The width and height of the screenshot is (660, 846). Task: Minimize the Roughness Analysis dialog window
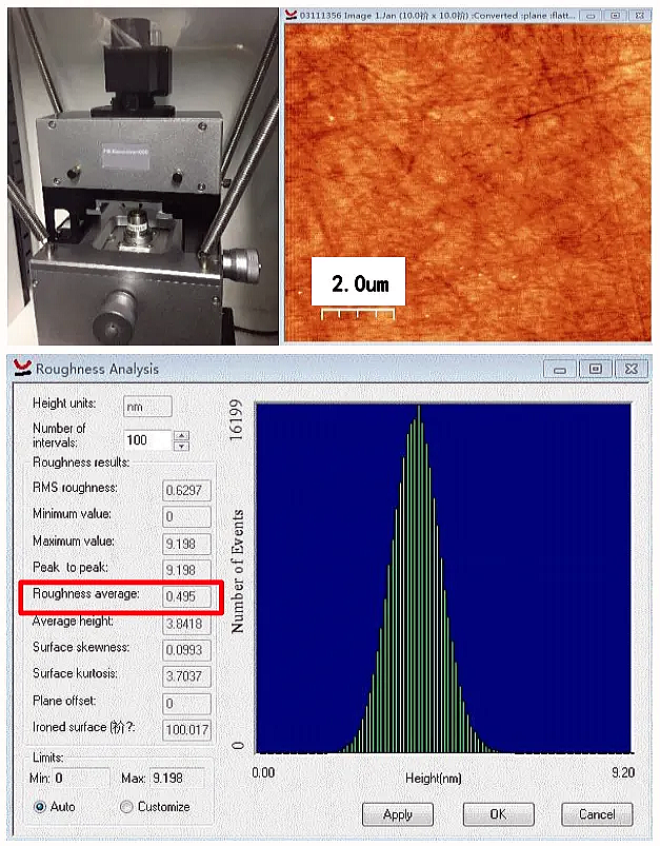(x=563, y=369)
